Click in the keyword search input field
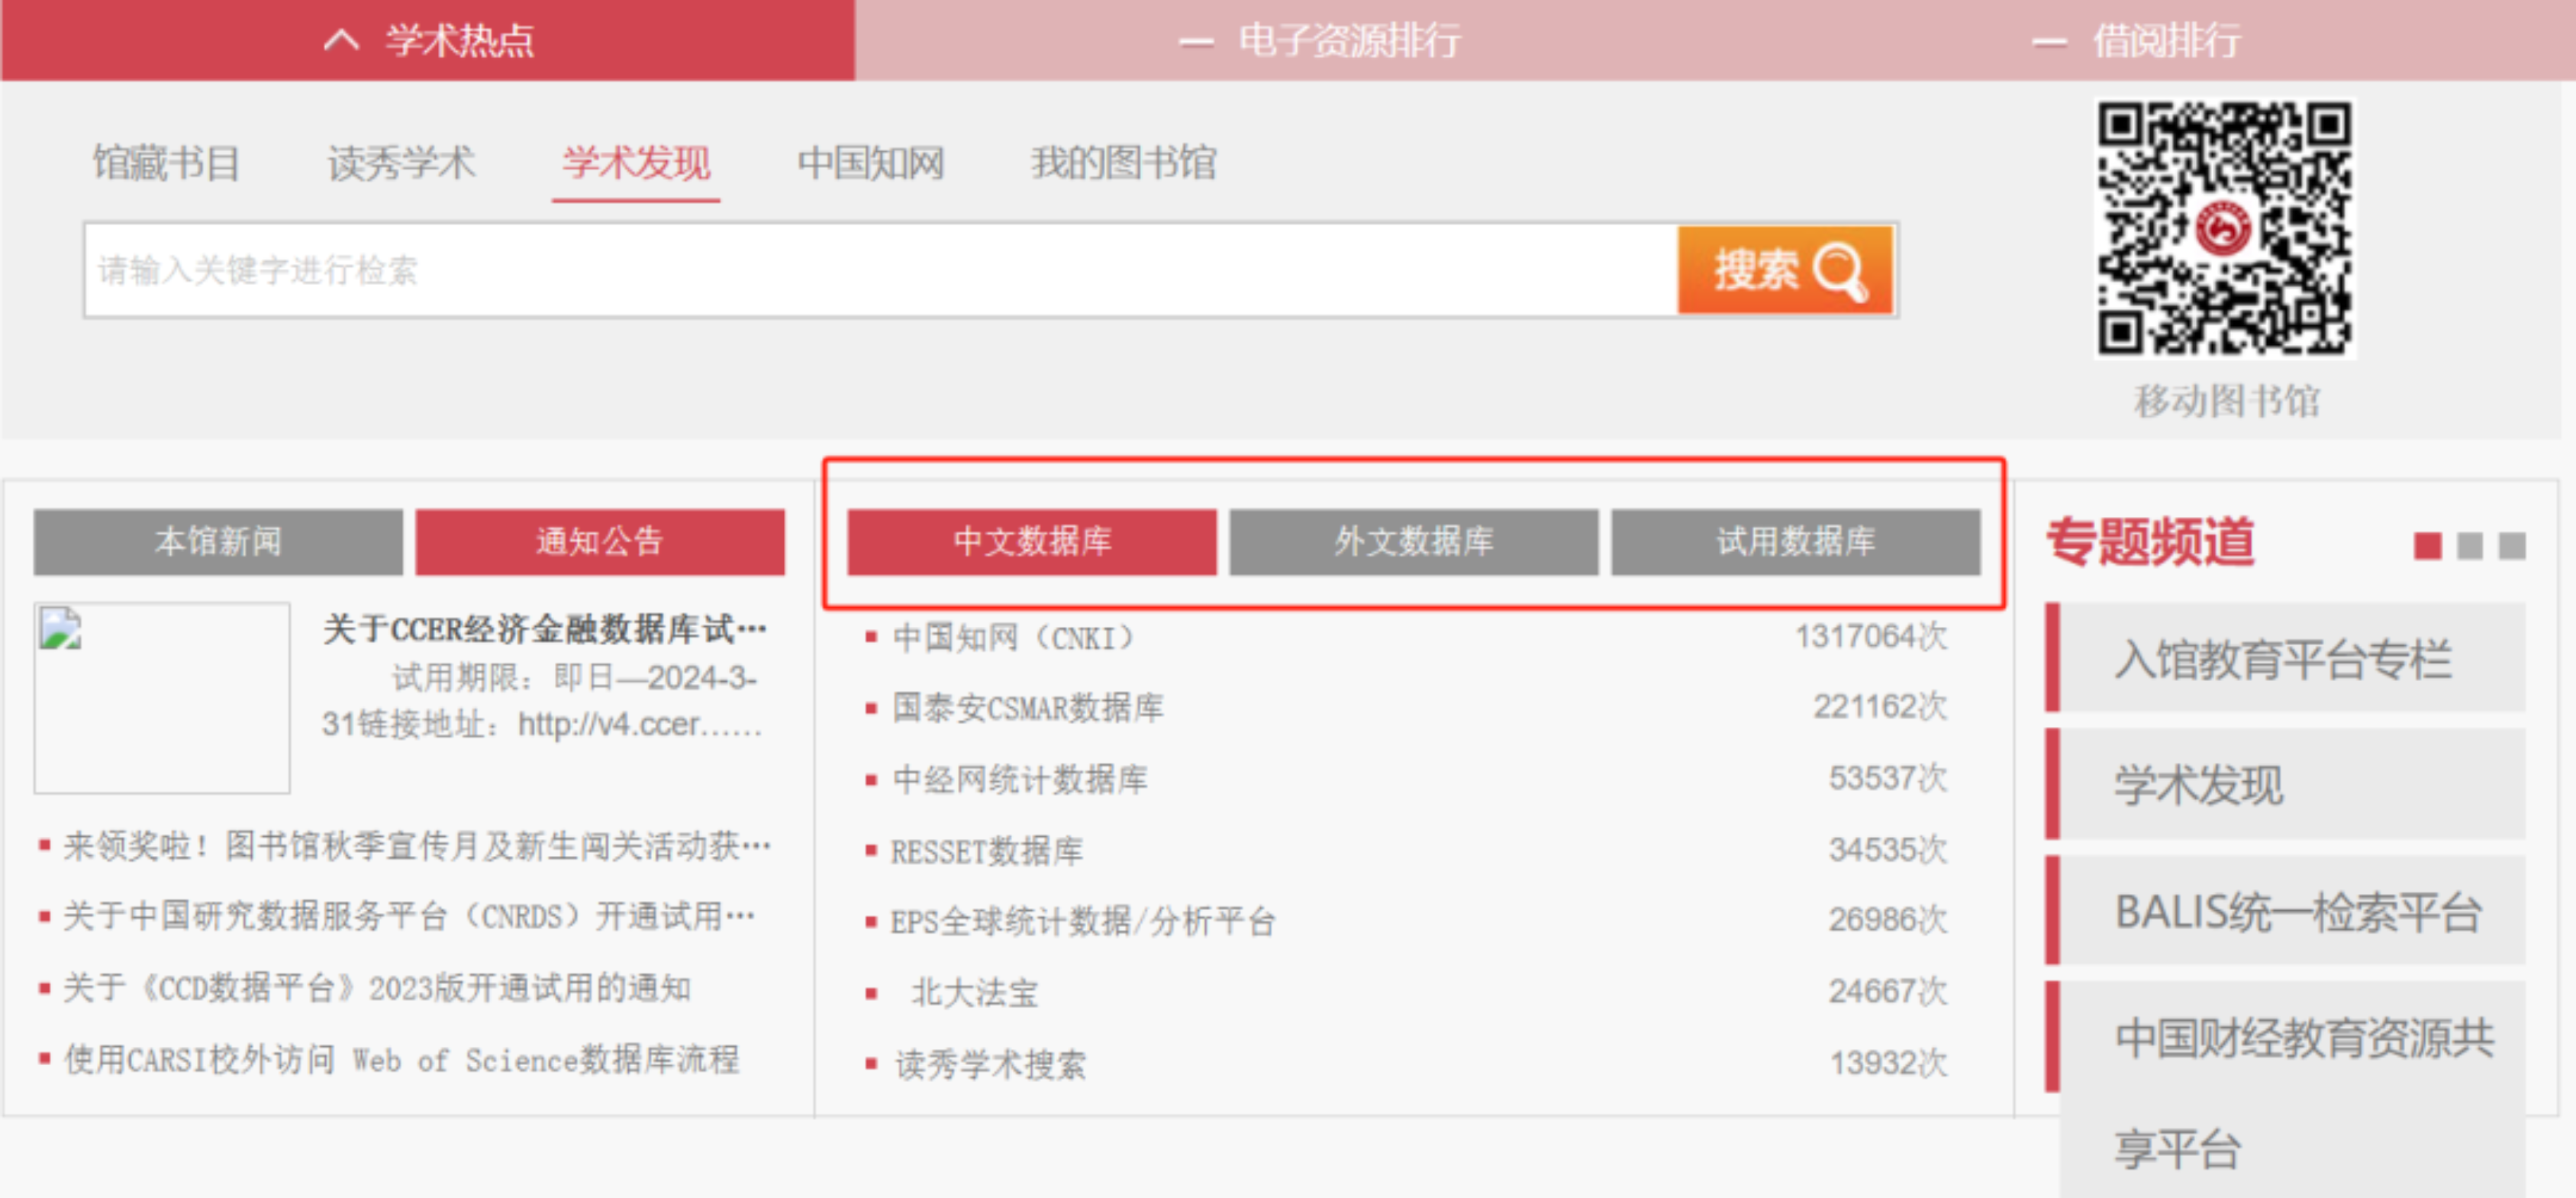 [x=880, y=270]
